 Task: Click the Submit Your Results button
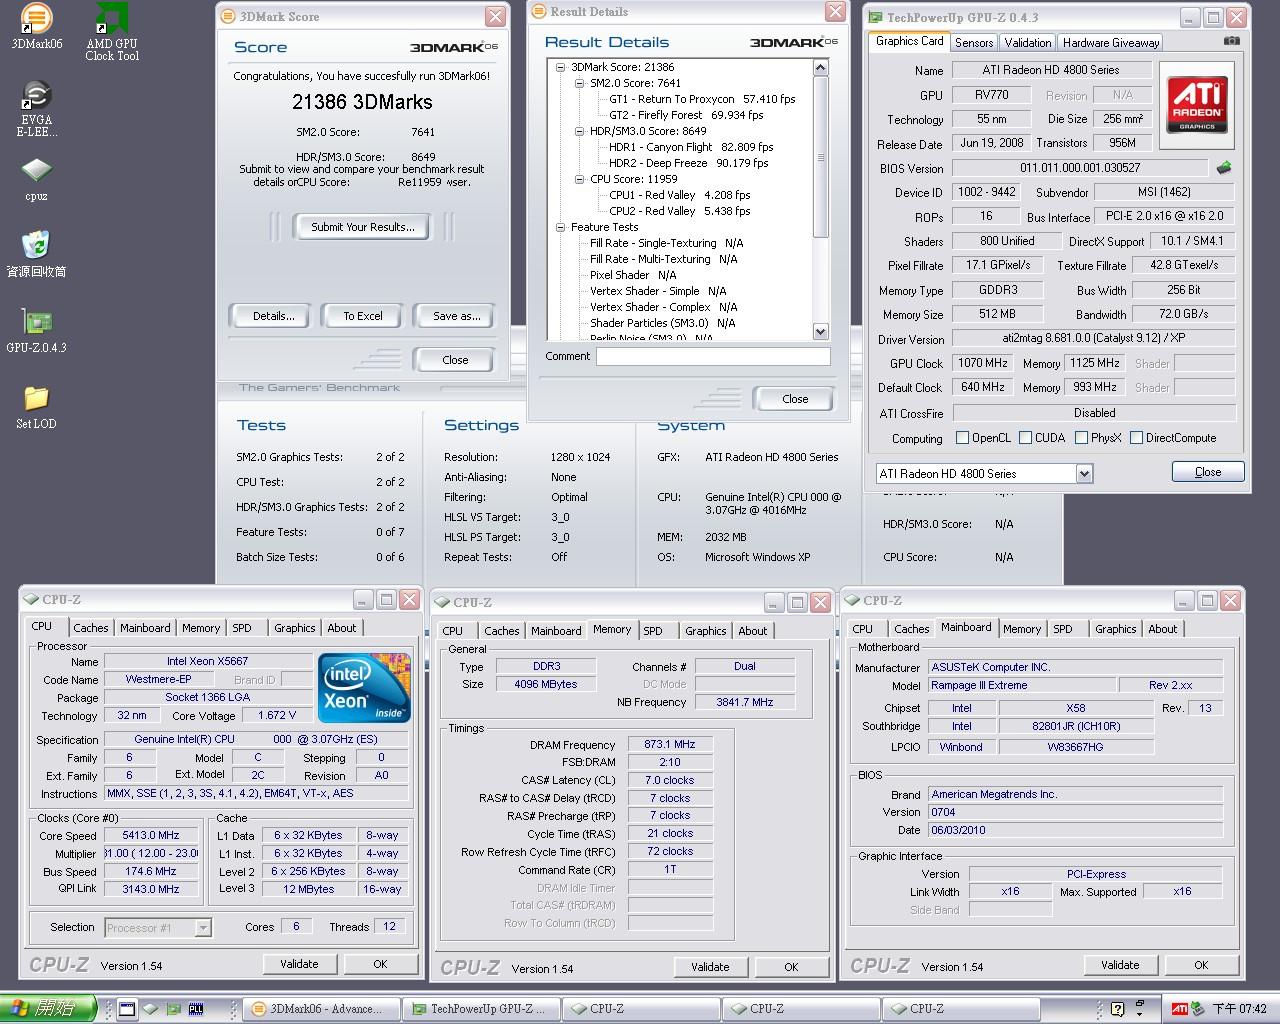(362, 227)
